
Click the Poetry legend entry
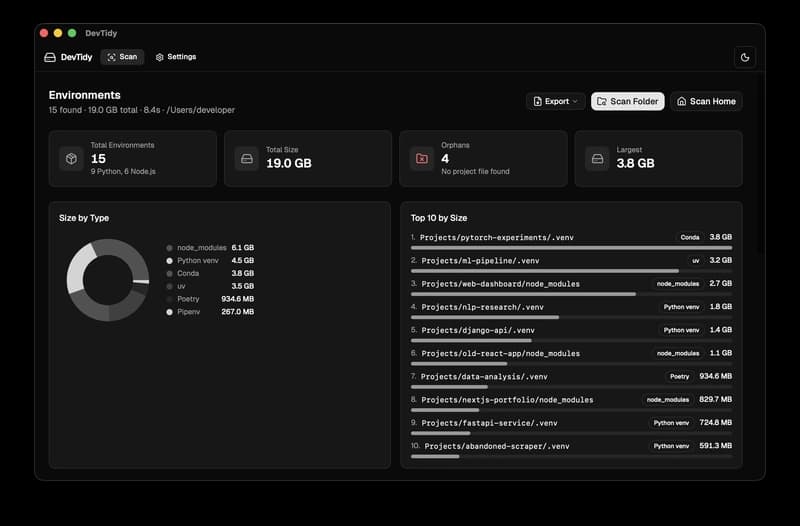click(210, 299)
